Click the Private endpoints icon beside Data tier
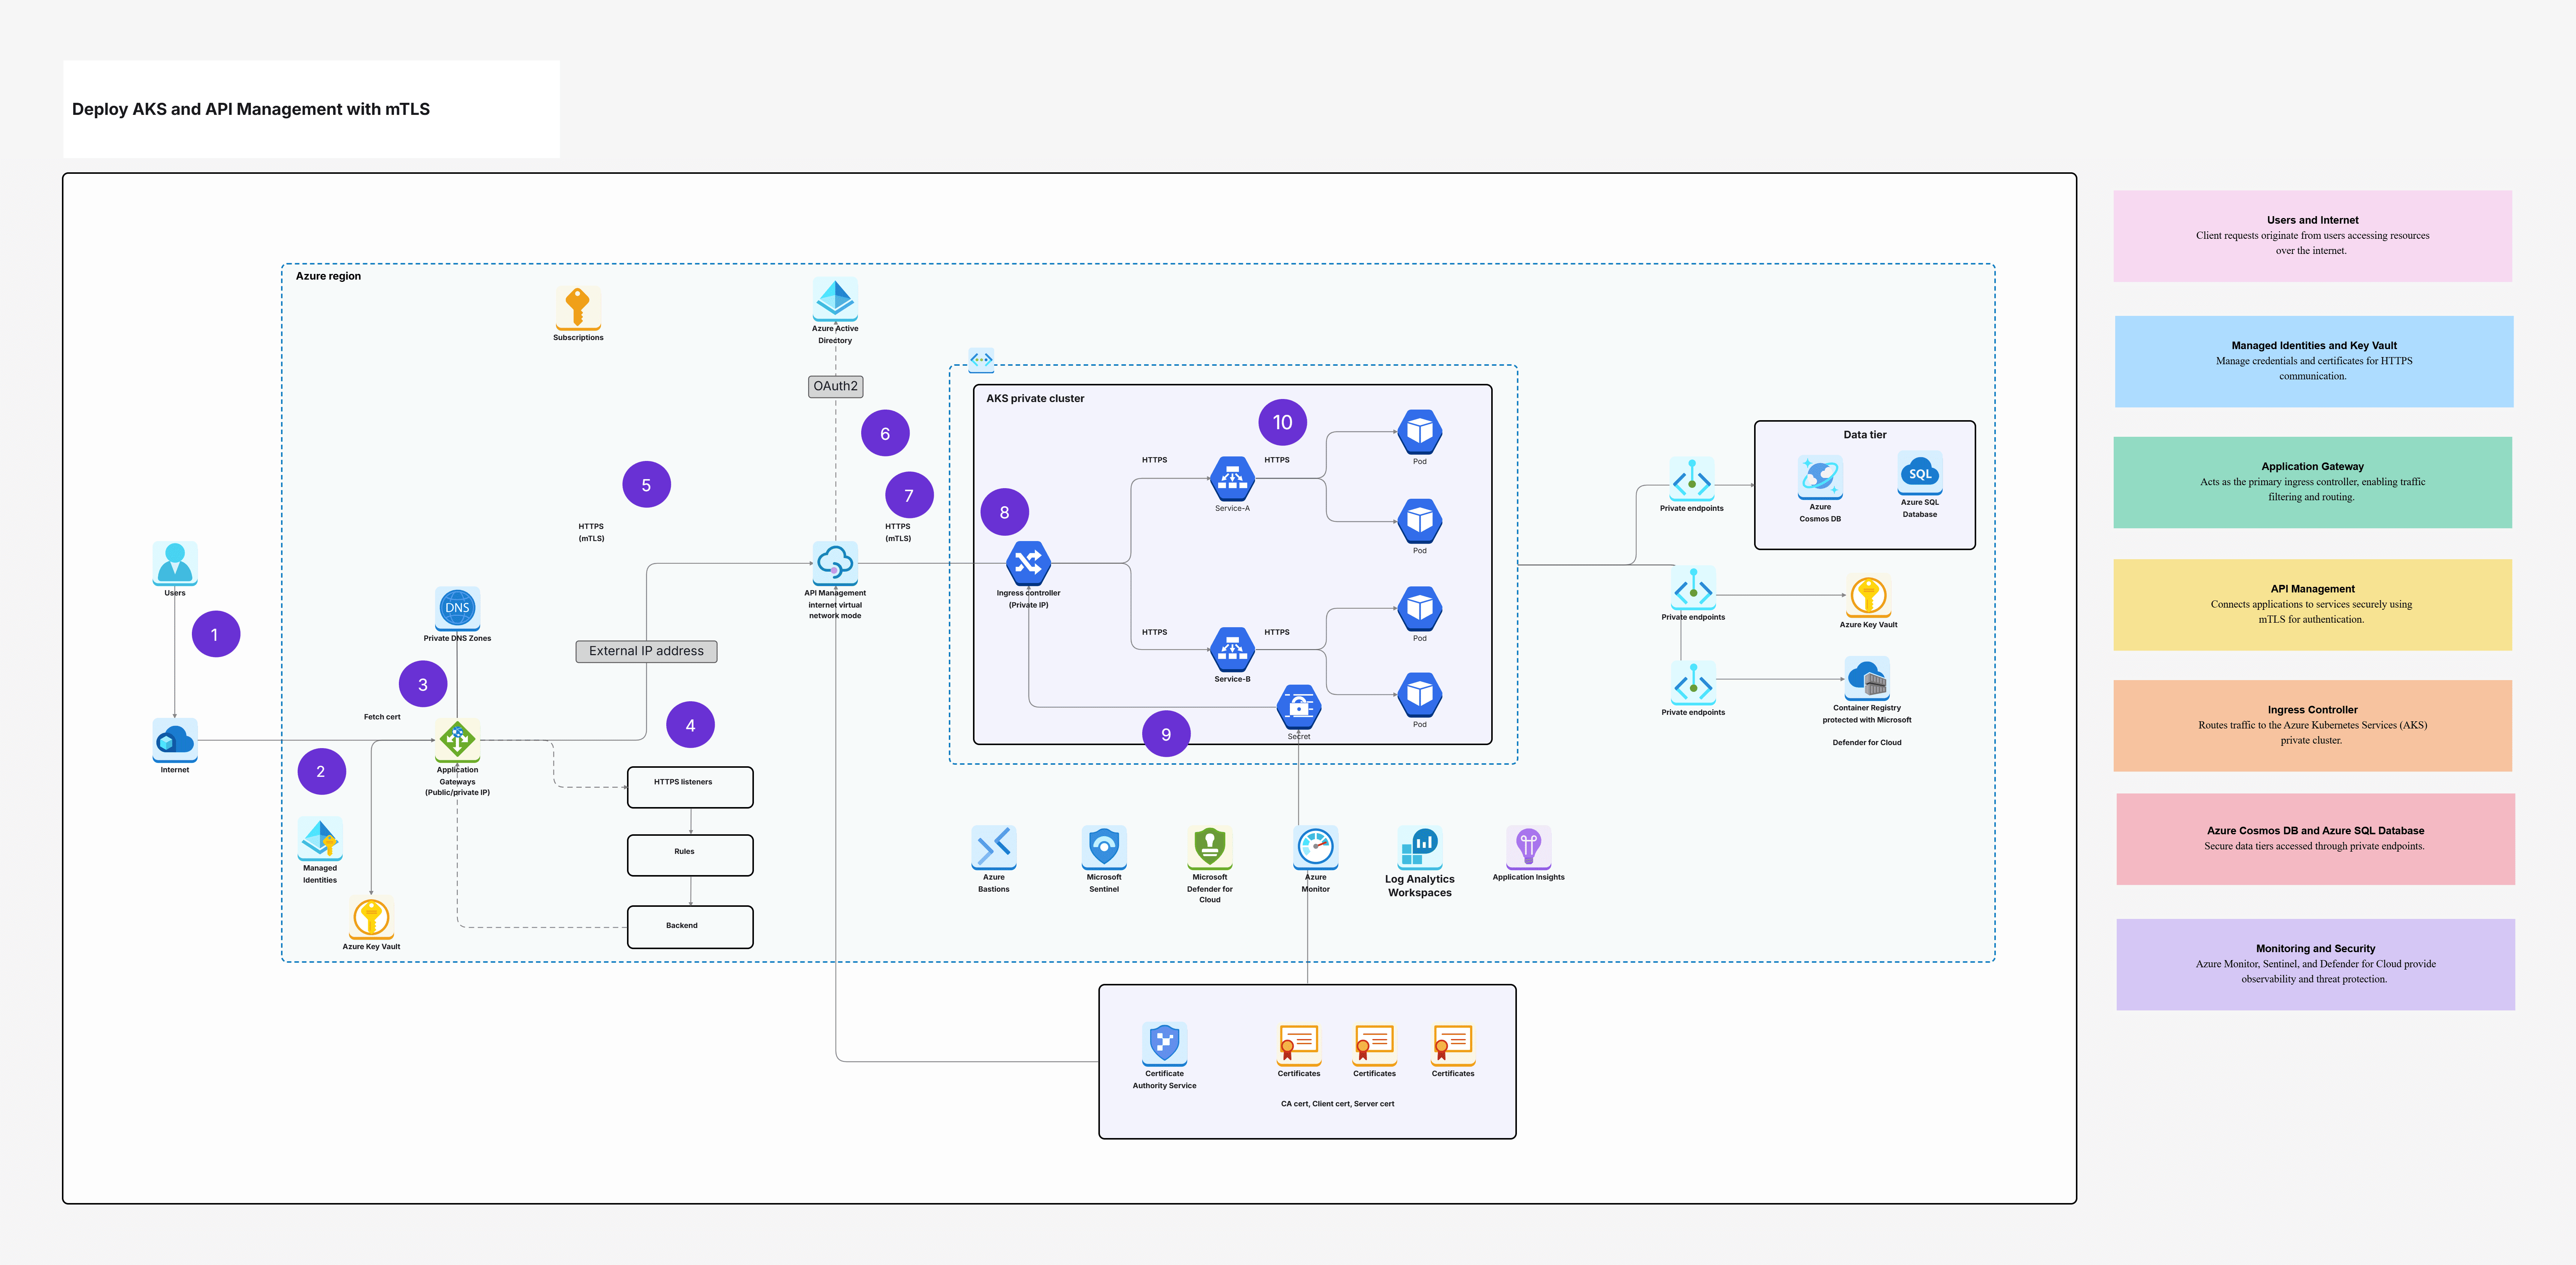Viewport: 2576px width, 1265px height. [x=1692, y=479]
